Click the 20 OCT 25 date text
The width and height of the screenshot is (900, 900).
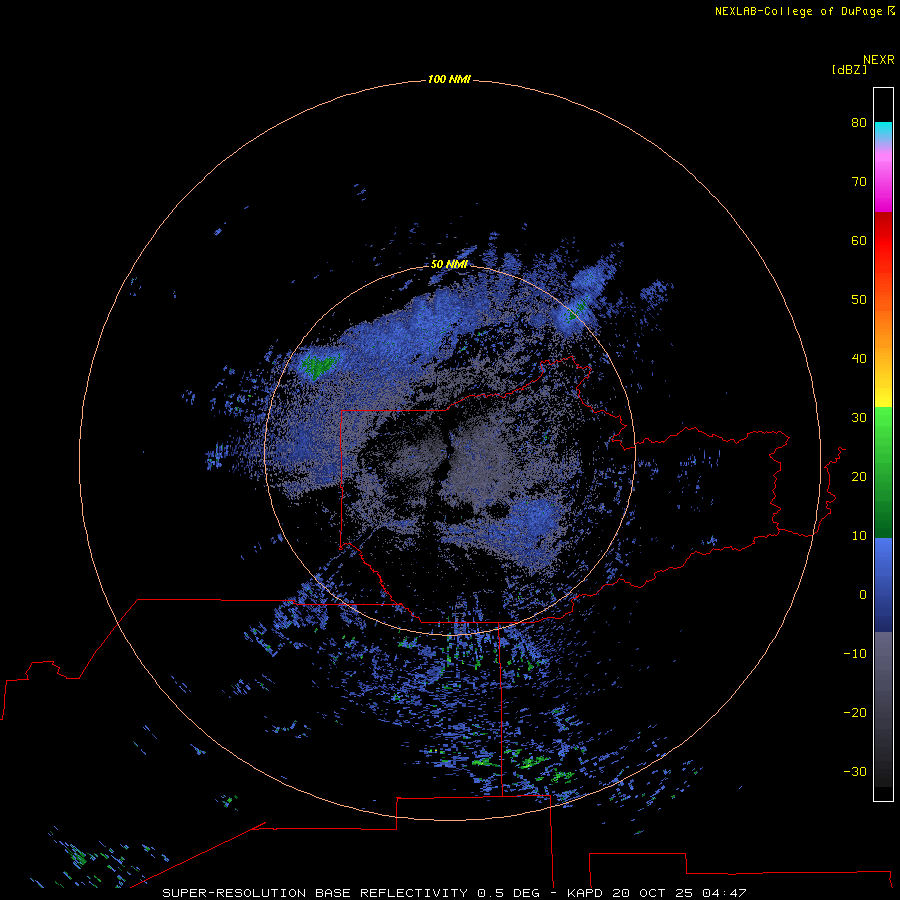[x=653, y=893]
